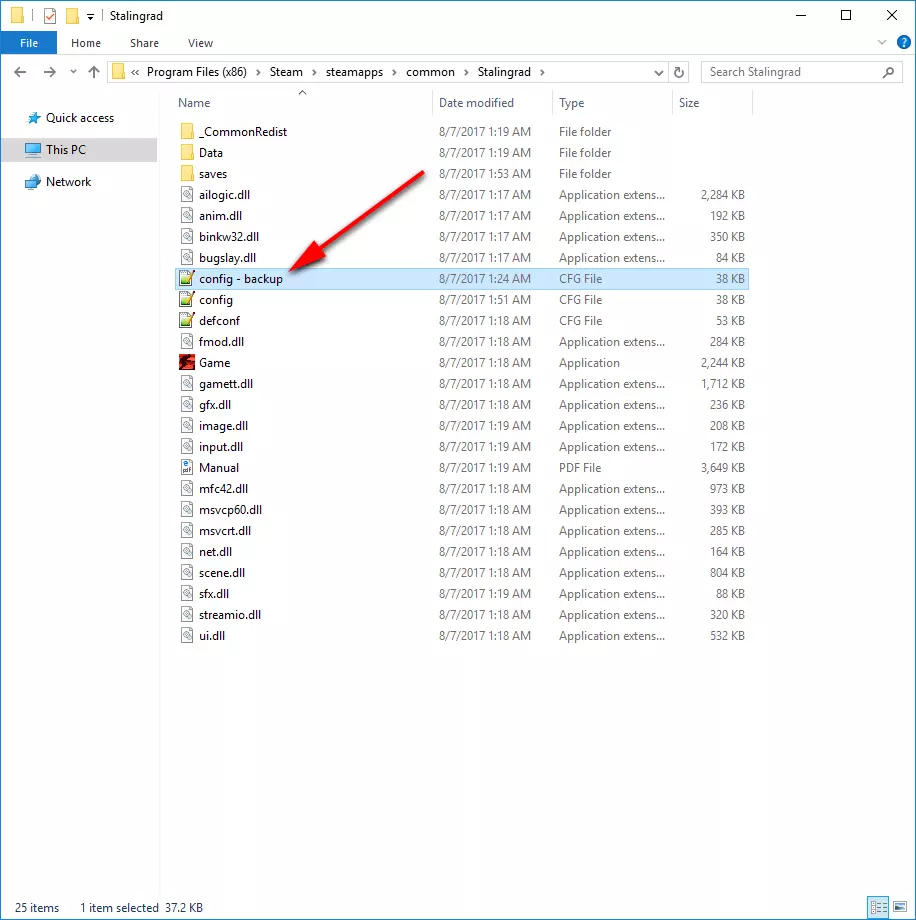Select the input.dll file name
This screenshot has width=916, height=920.
221,447
